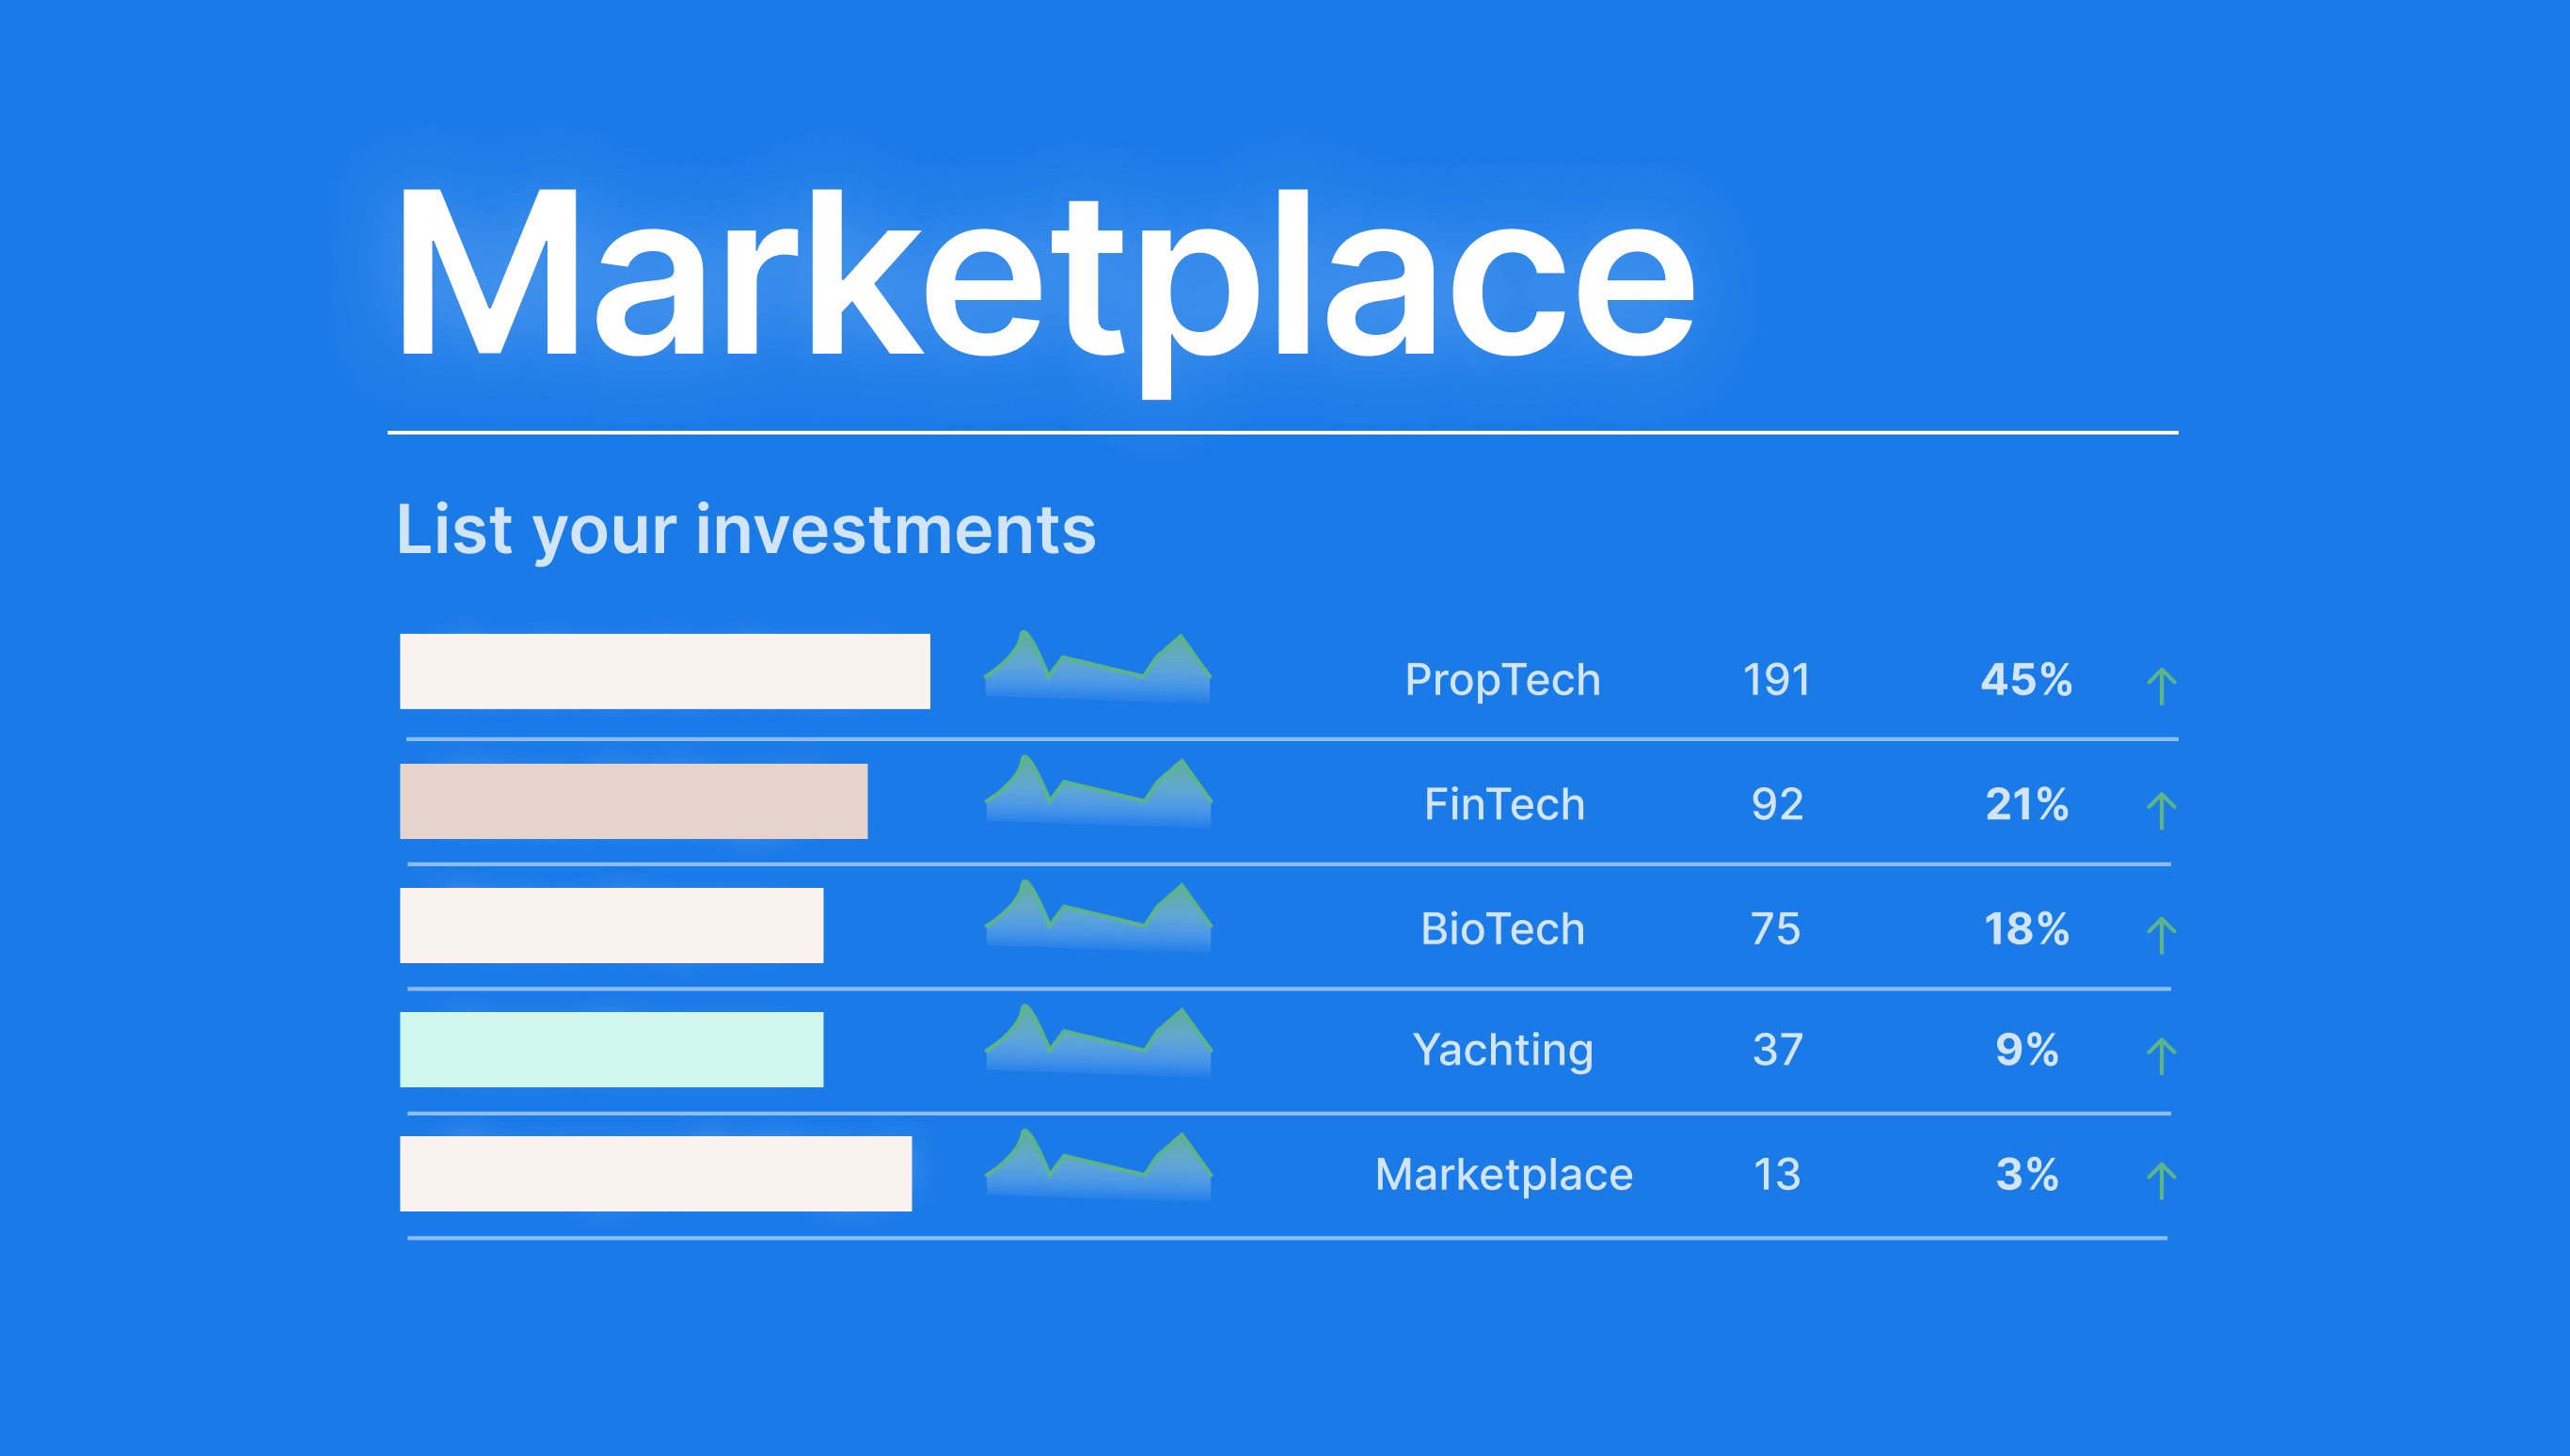Open the BioTech investment label

(1502, 929)
